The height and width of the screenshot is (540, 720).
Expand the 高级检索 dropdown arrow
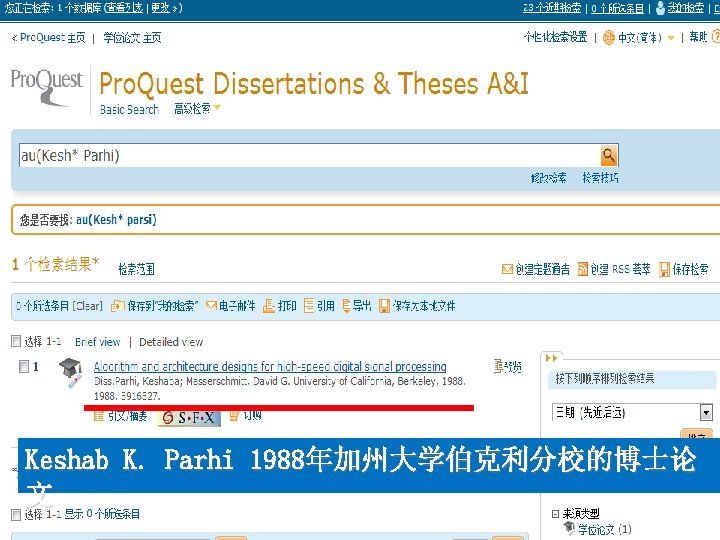click(218, 107)
